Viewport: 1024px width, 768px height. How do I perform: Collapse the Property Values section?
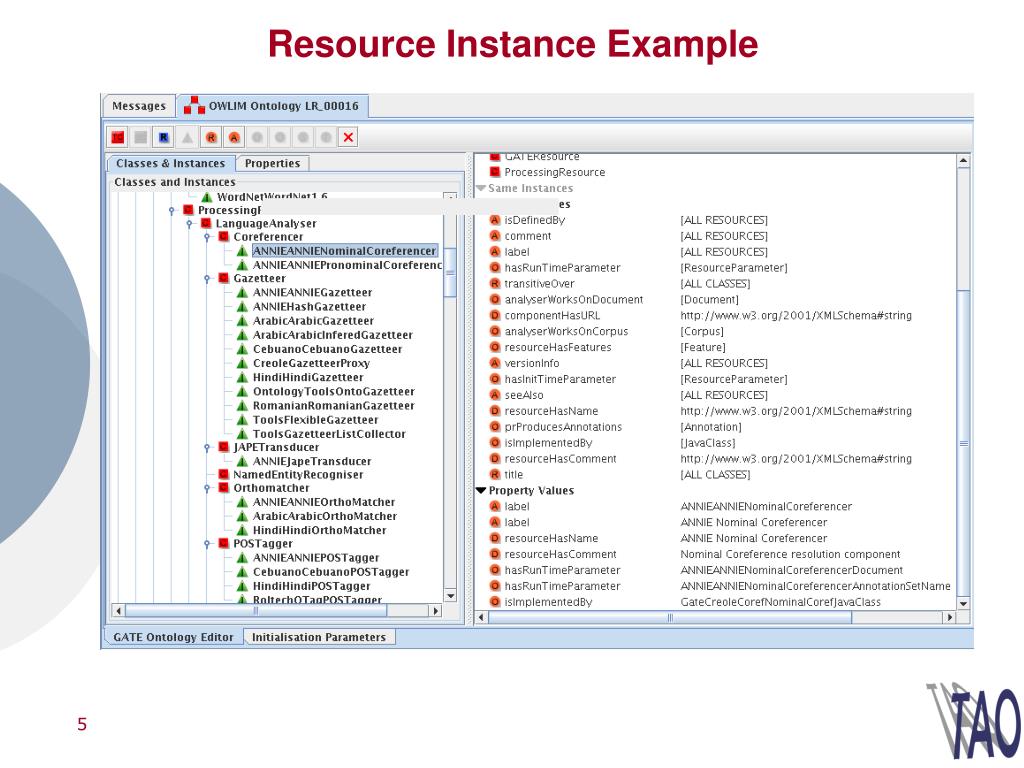[481, 490]
